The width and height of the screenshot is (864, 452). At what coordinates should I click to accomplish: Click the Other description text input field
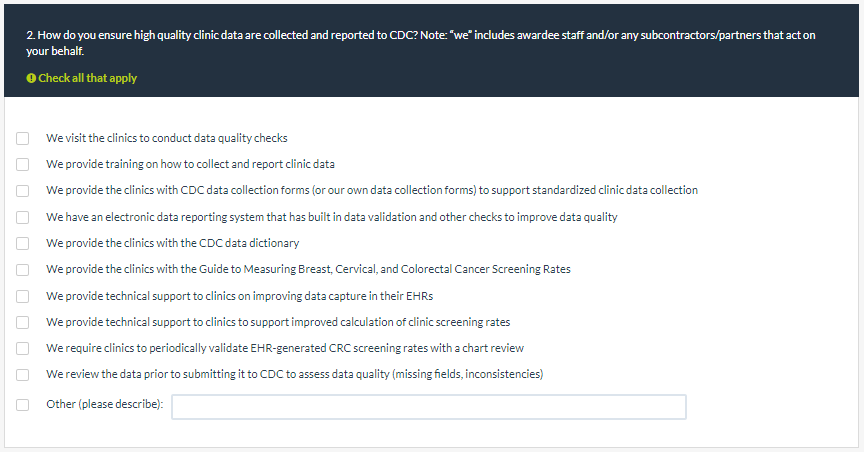pyautogui.click(x=429, y=406)
